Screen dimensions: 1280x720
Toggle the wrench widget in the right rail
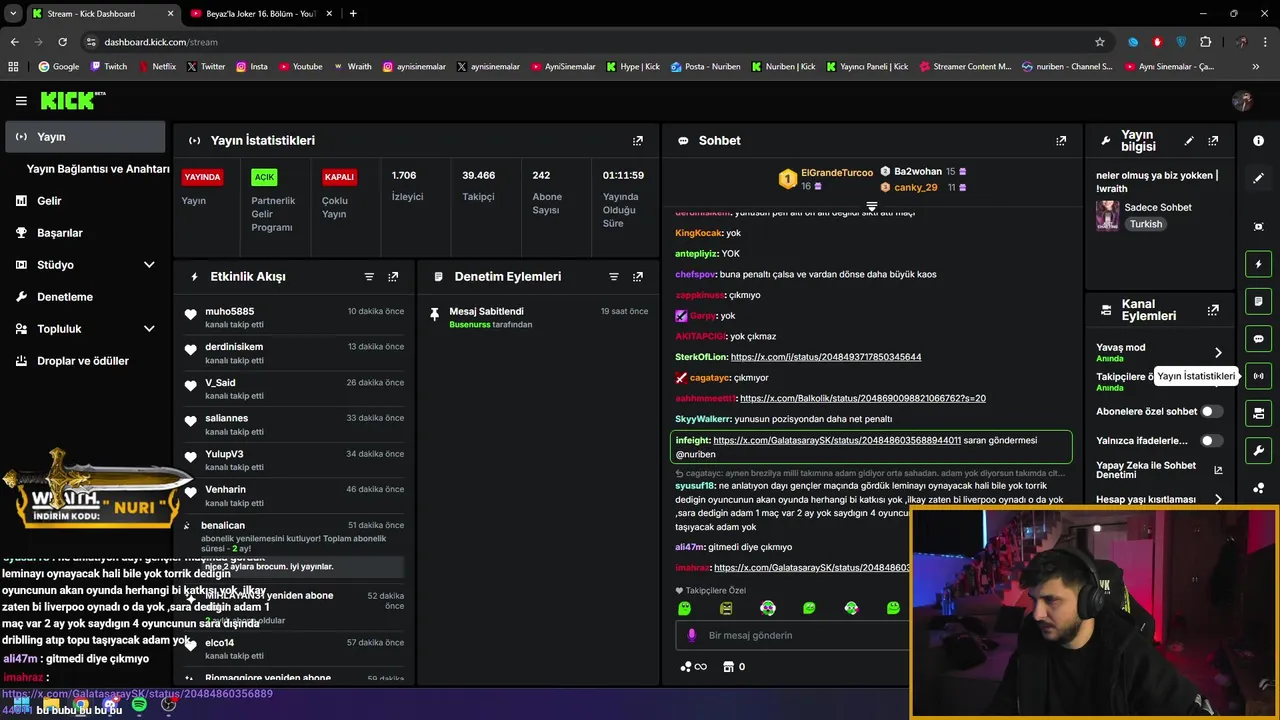(x=1258, y=450)
